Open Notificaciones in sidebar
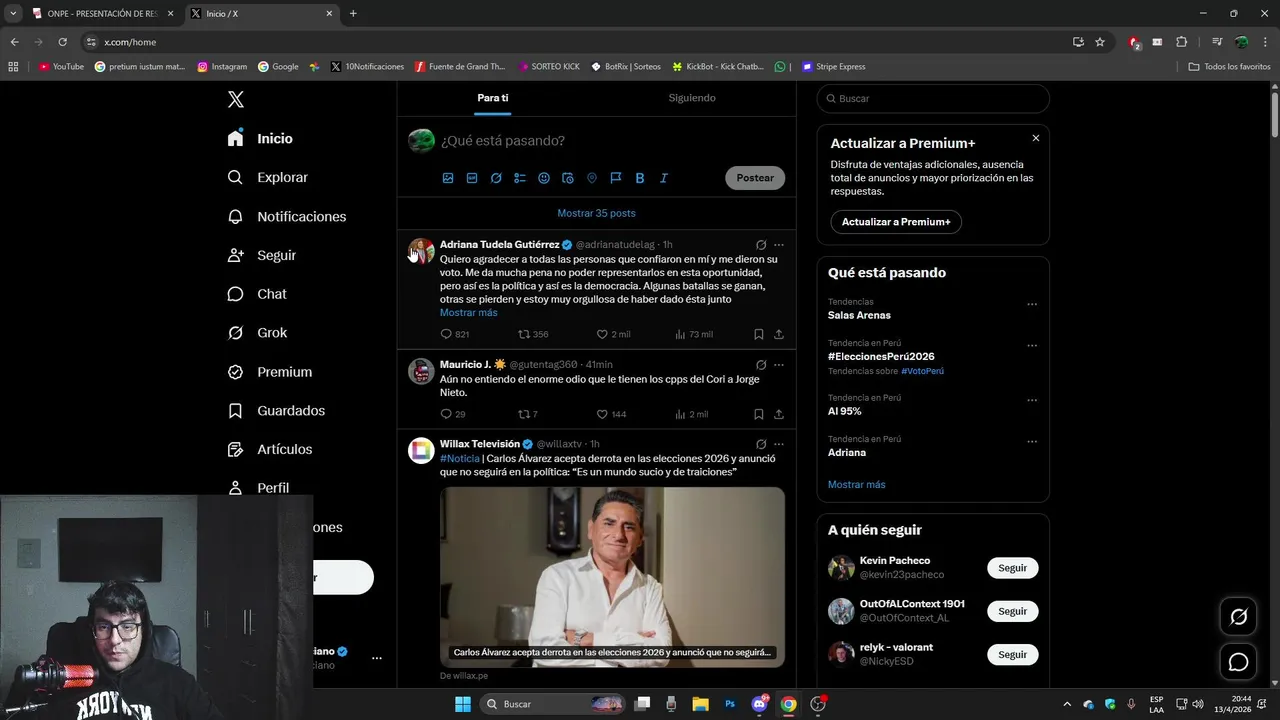The image size is (1280, 720). pos(286,216)
